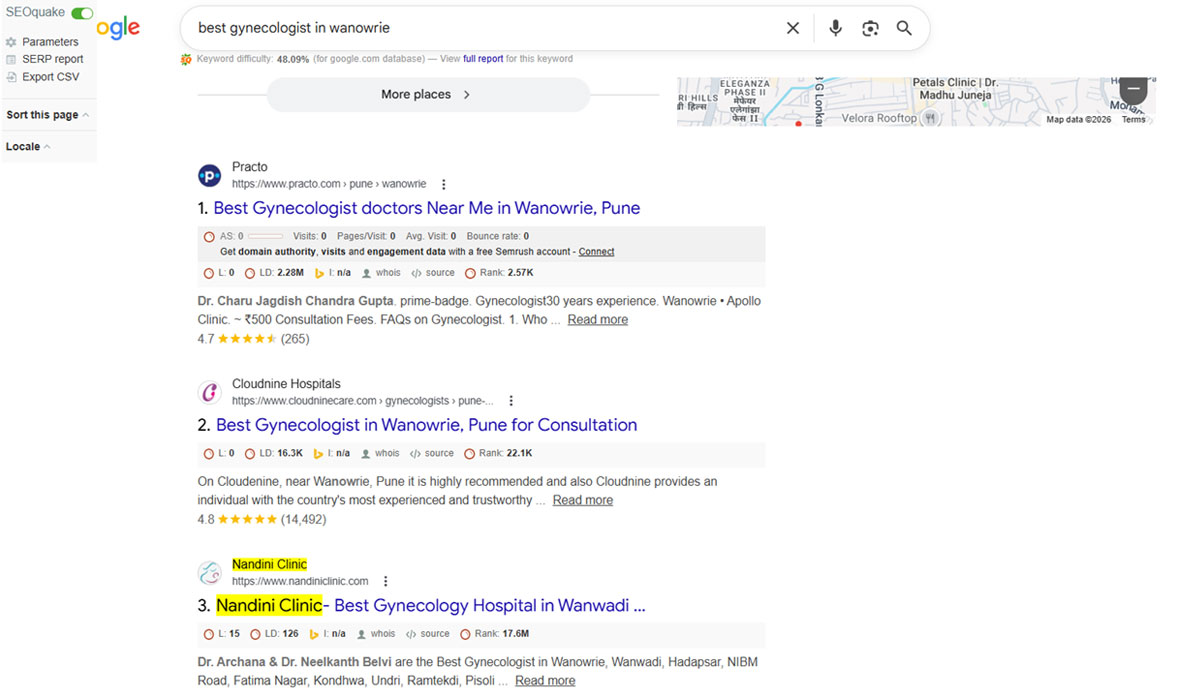This screenshot has height=699, width=1200.
Task: Clear the search query with the X icon
Action: pos(793,28)
